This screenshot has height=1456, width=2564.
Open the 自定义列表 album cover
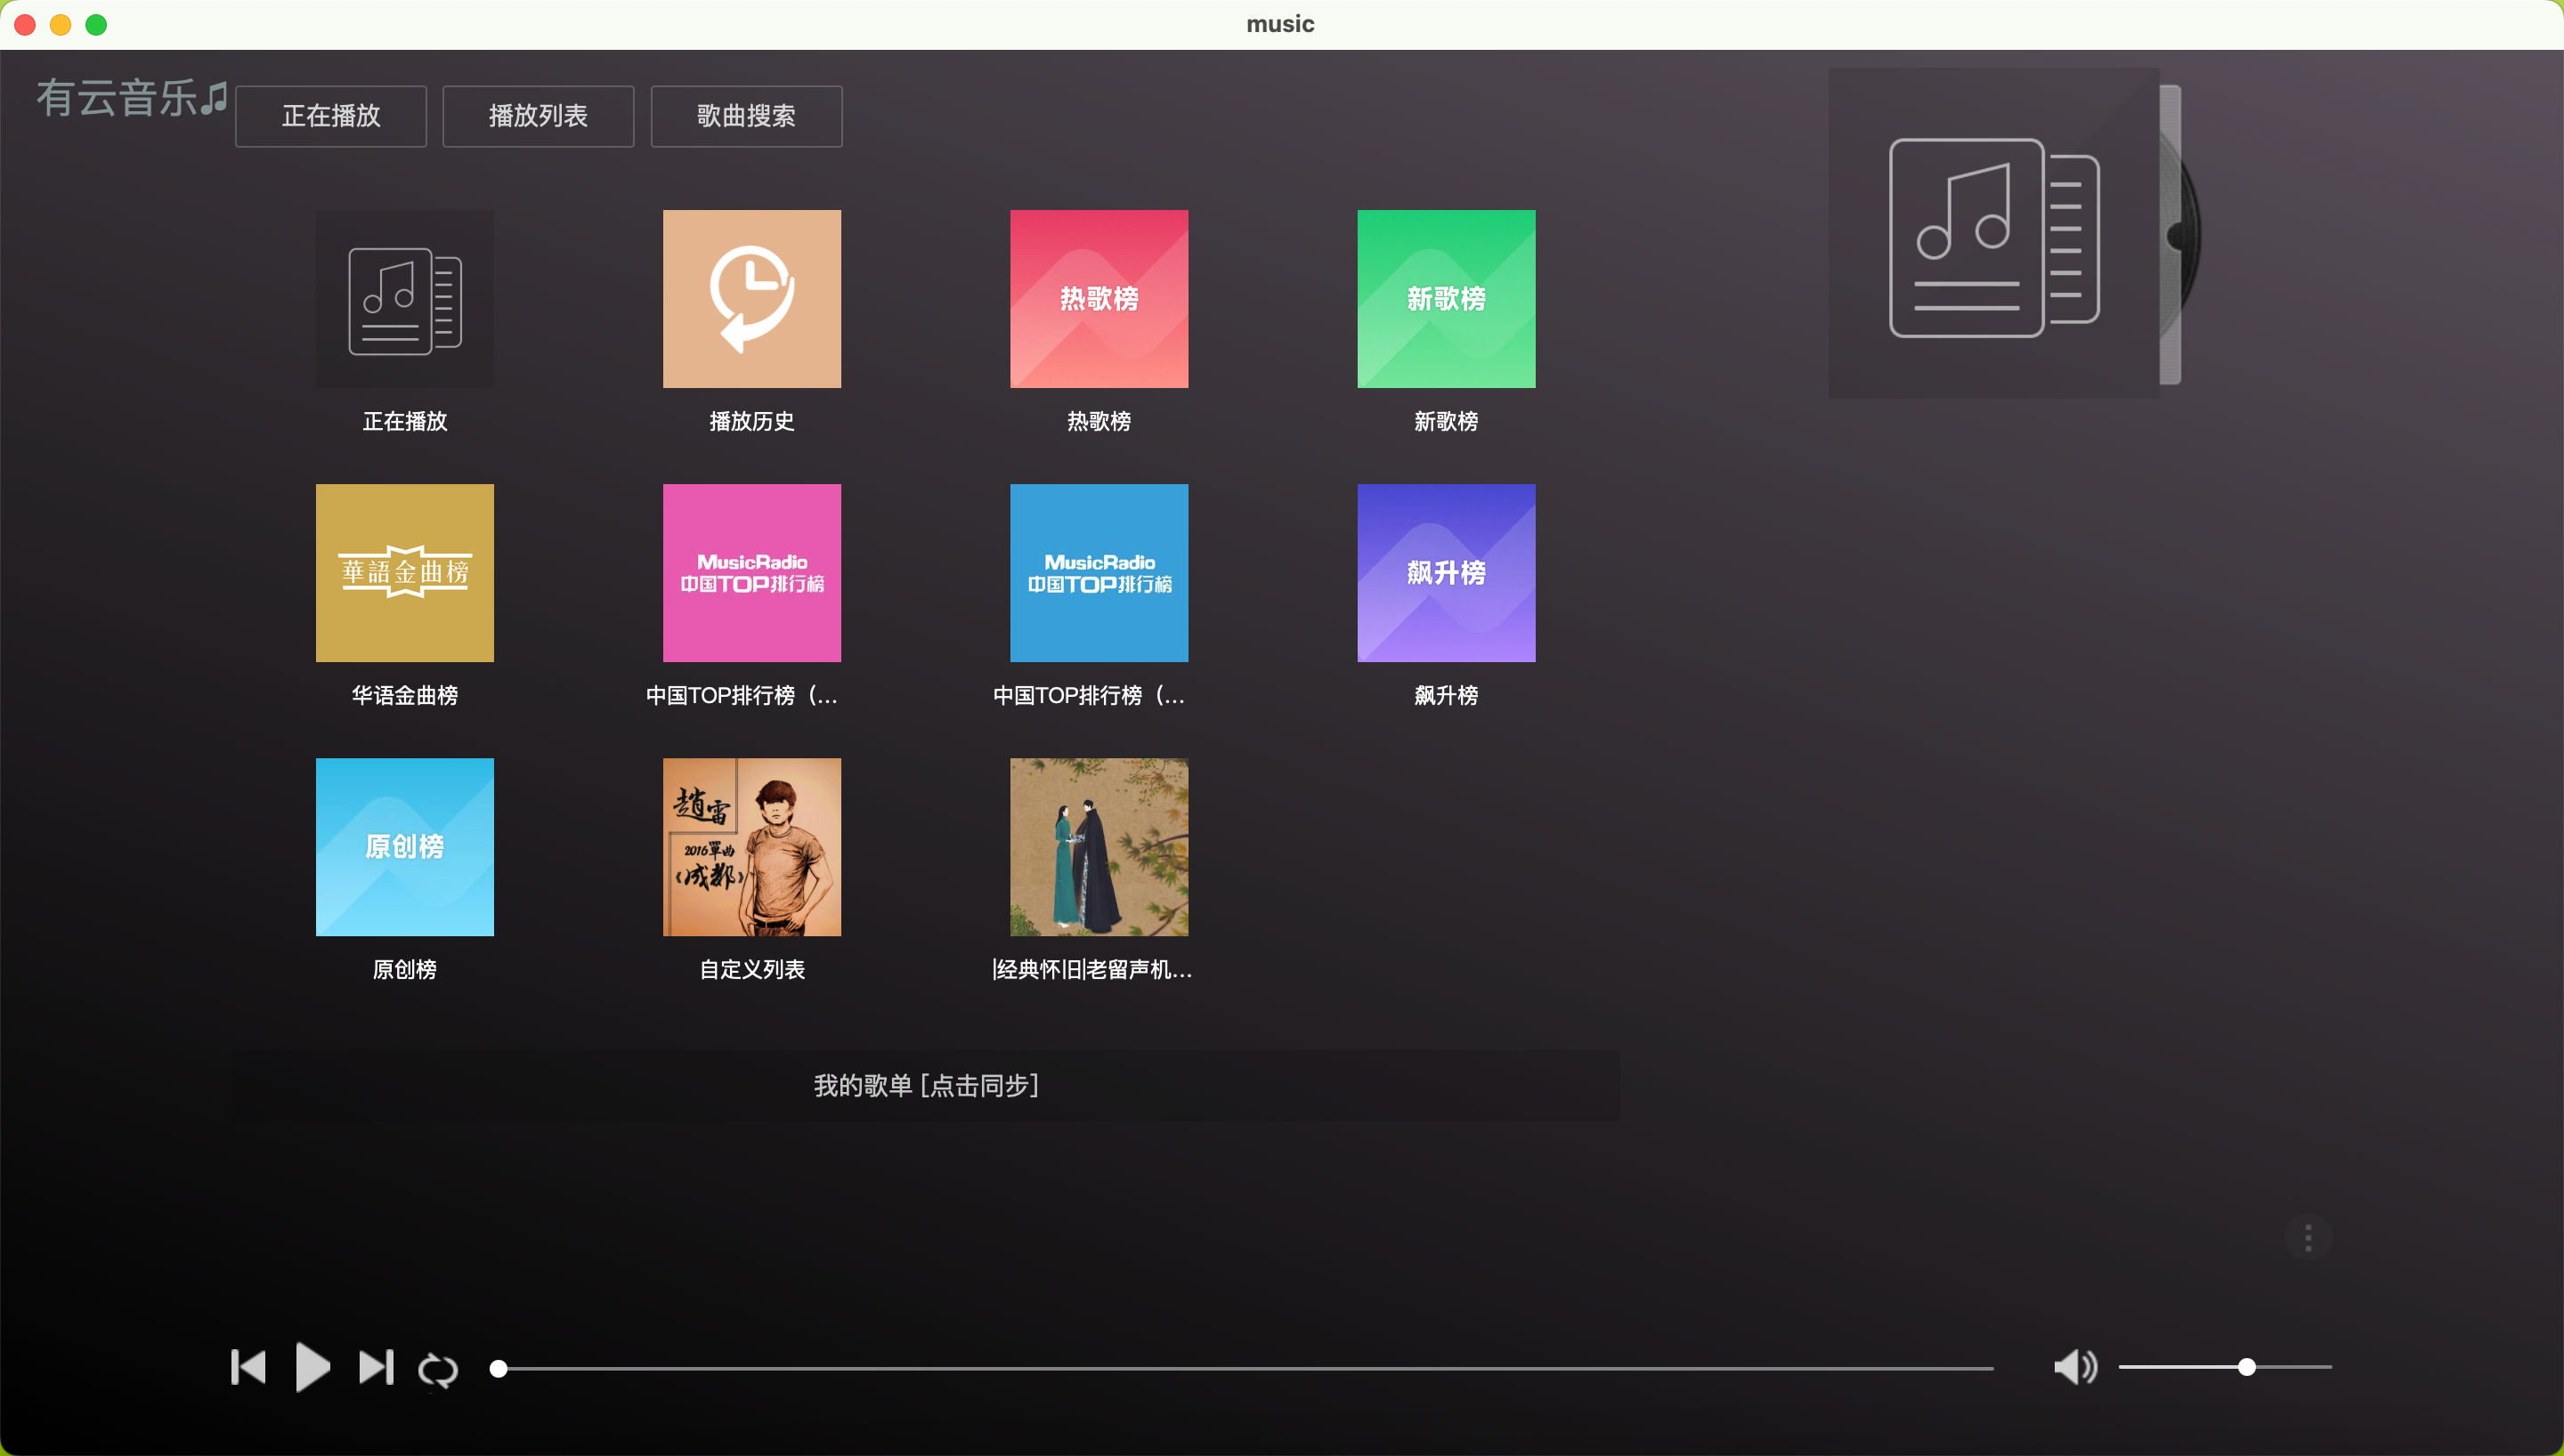coord(752,847)
